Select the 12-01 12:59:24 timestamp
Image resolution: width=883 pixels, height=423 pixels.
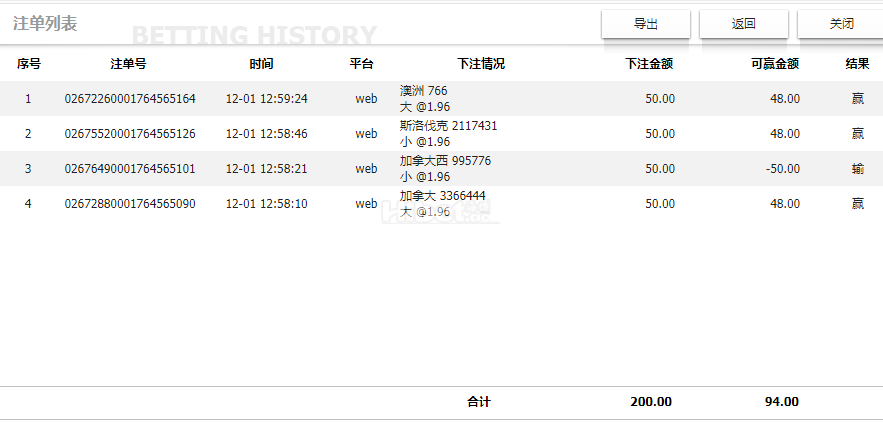(x=266, y=99)
